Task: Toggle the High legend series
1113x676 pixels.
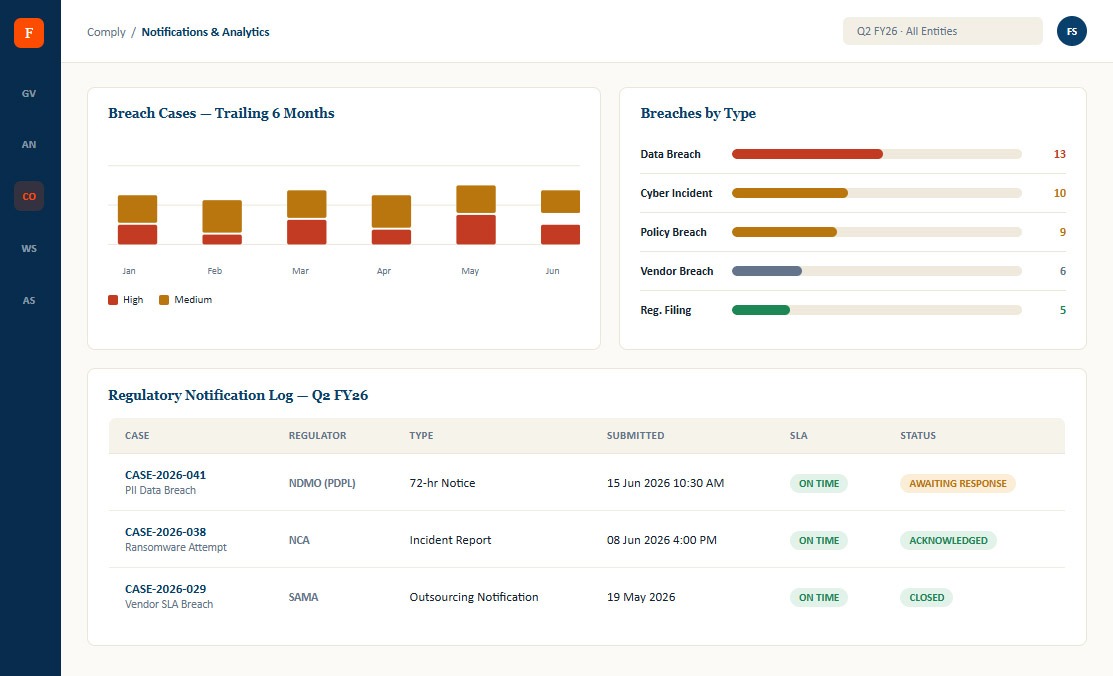Action: [x=126, y=300]
